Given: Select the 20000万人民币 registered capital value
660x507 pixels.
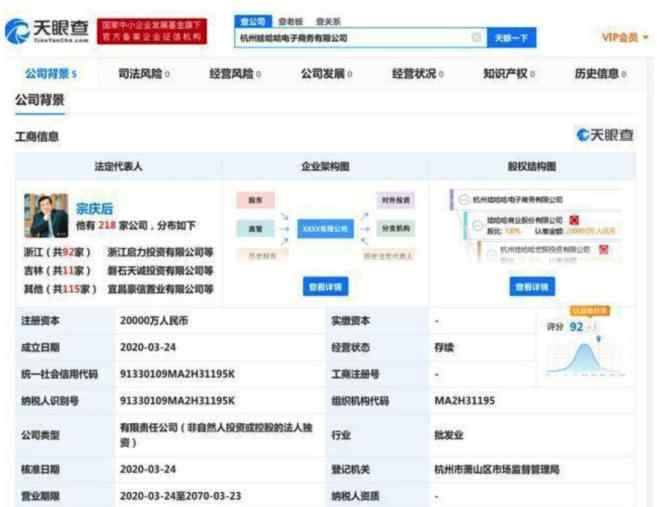Looking at the screenshot, I should click(154, 321).
